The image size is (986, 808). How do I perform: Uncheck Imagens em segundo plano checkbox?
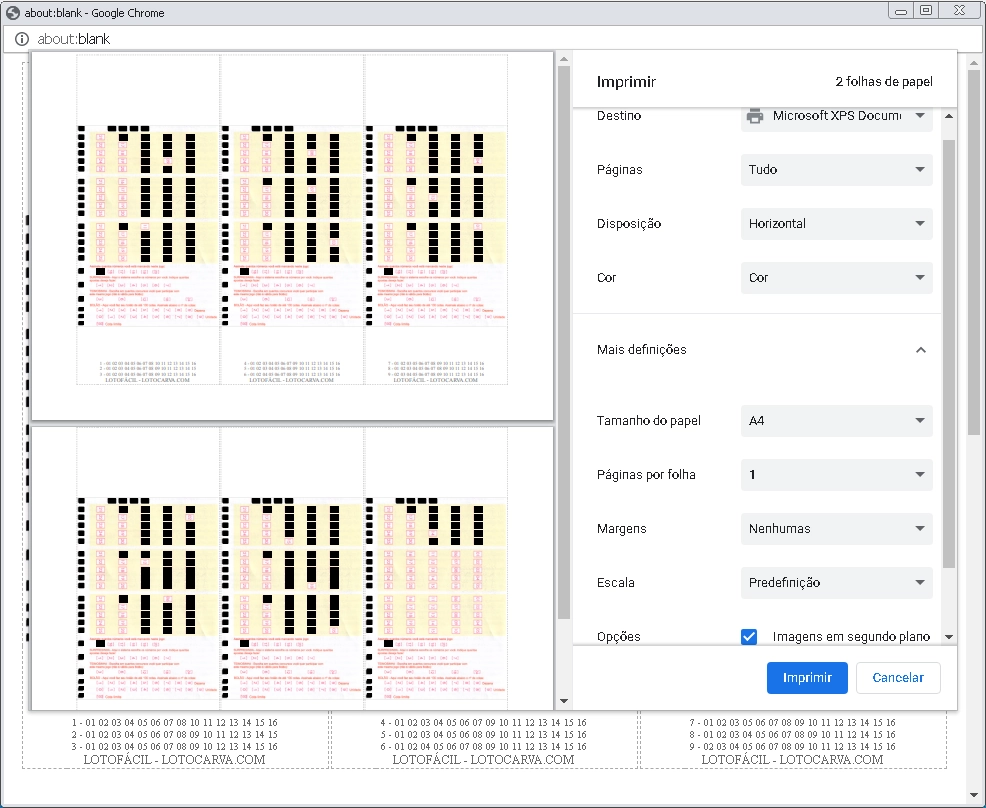click(x=749, y=636)
